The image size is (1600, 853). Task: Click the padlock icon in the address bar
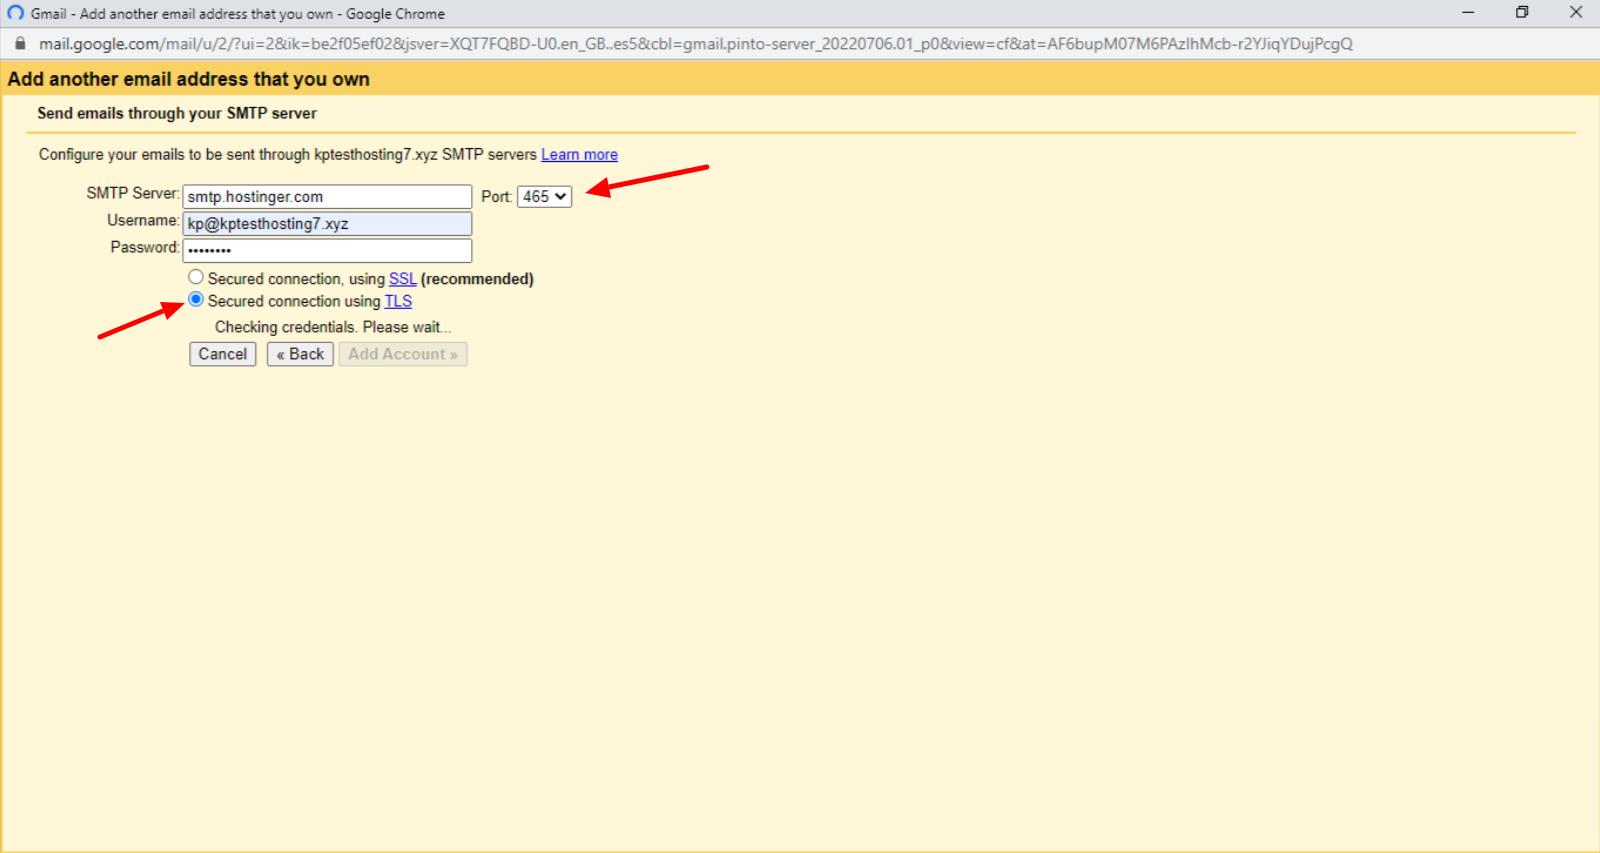[19, 44]
